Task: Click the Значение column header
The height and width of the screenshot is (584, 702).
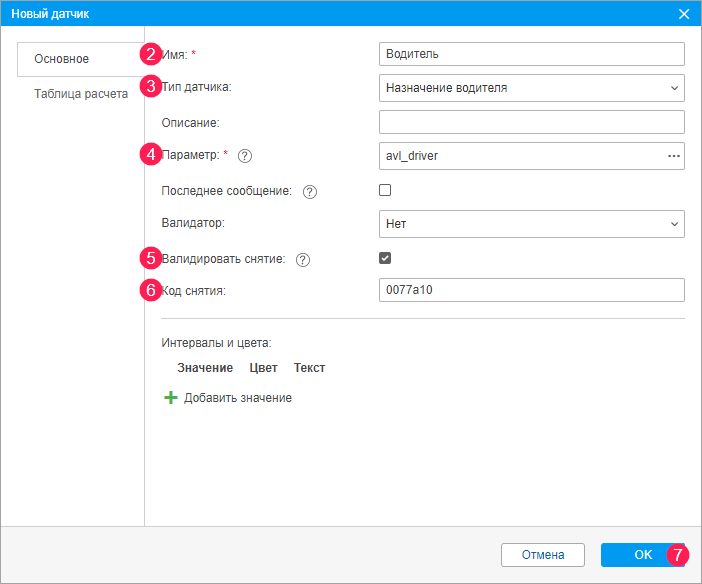Action: click(x=205, y=368)
